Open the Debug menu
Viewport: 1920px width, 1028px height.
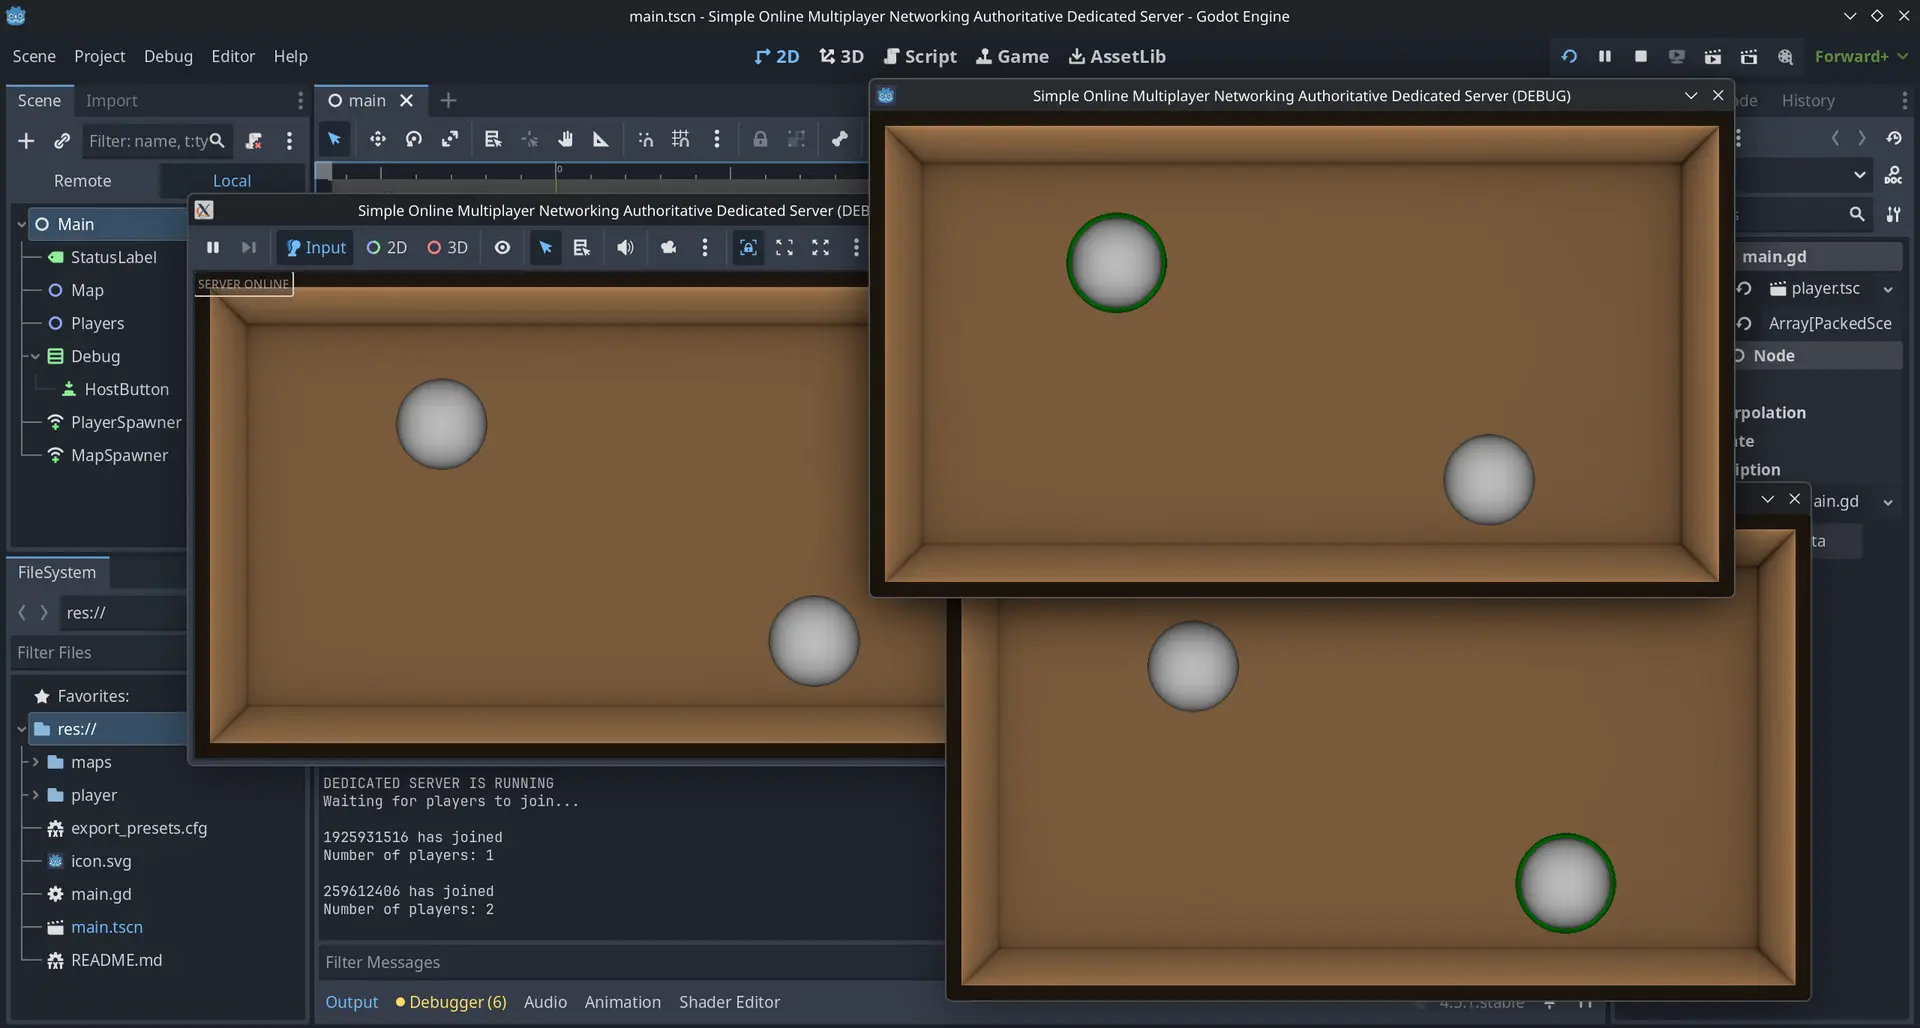pos(168,56)
